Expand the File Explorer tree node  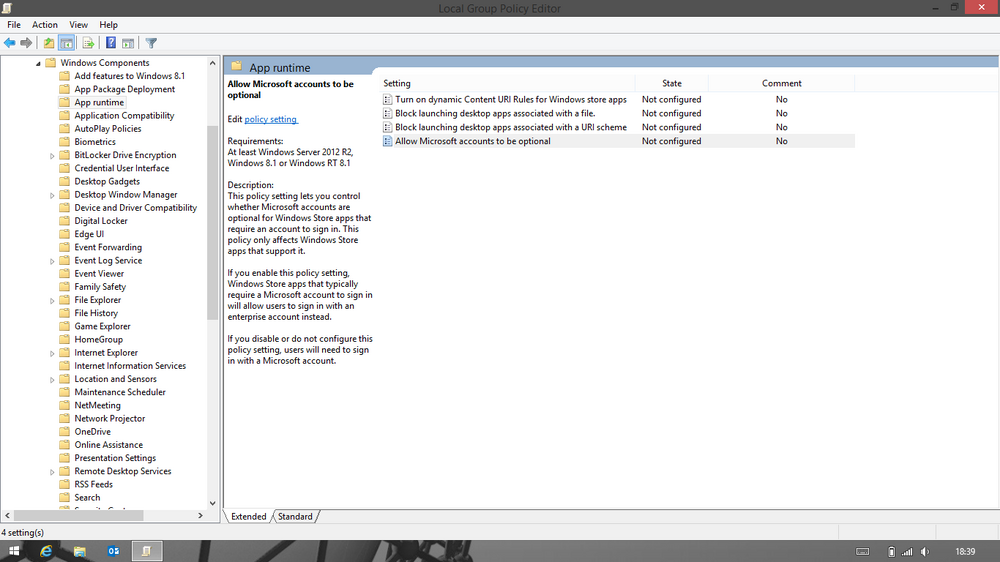[52, 300]
